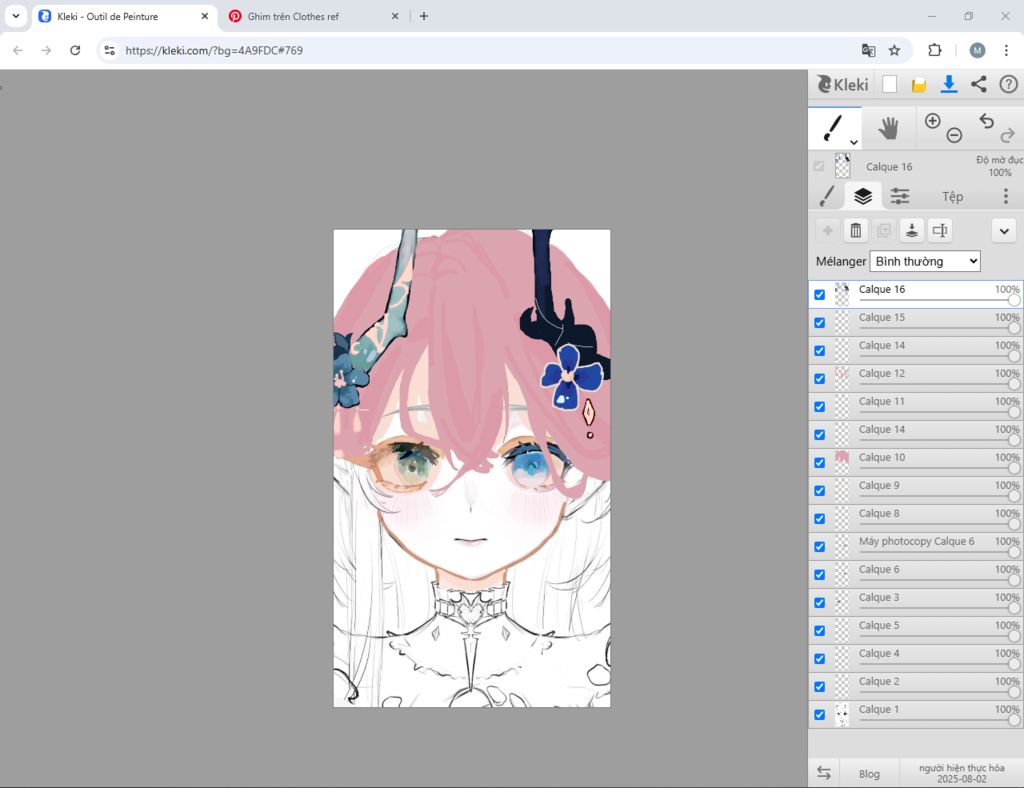
Task: Open the Blog link
Action: click(869, 774)
